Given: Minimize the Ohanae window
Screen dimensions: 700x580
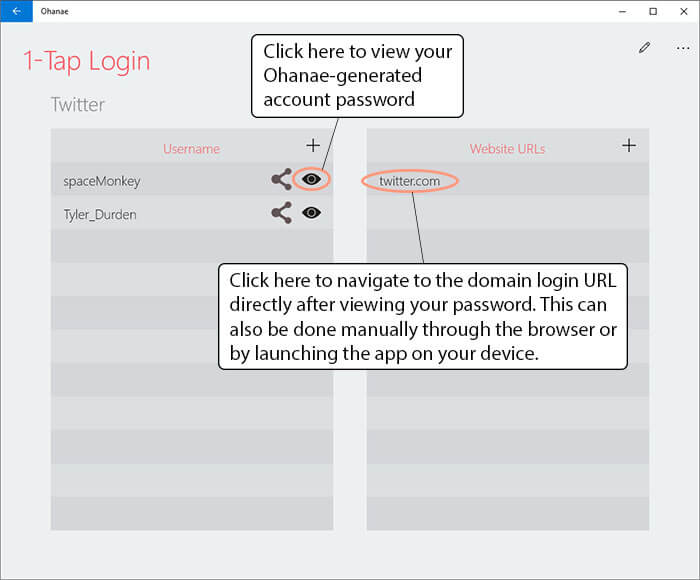Looking at the screenshot, I should (x=622, y=11).
